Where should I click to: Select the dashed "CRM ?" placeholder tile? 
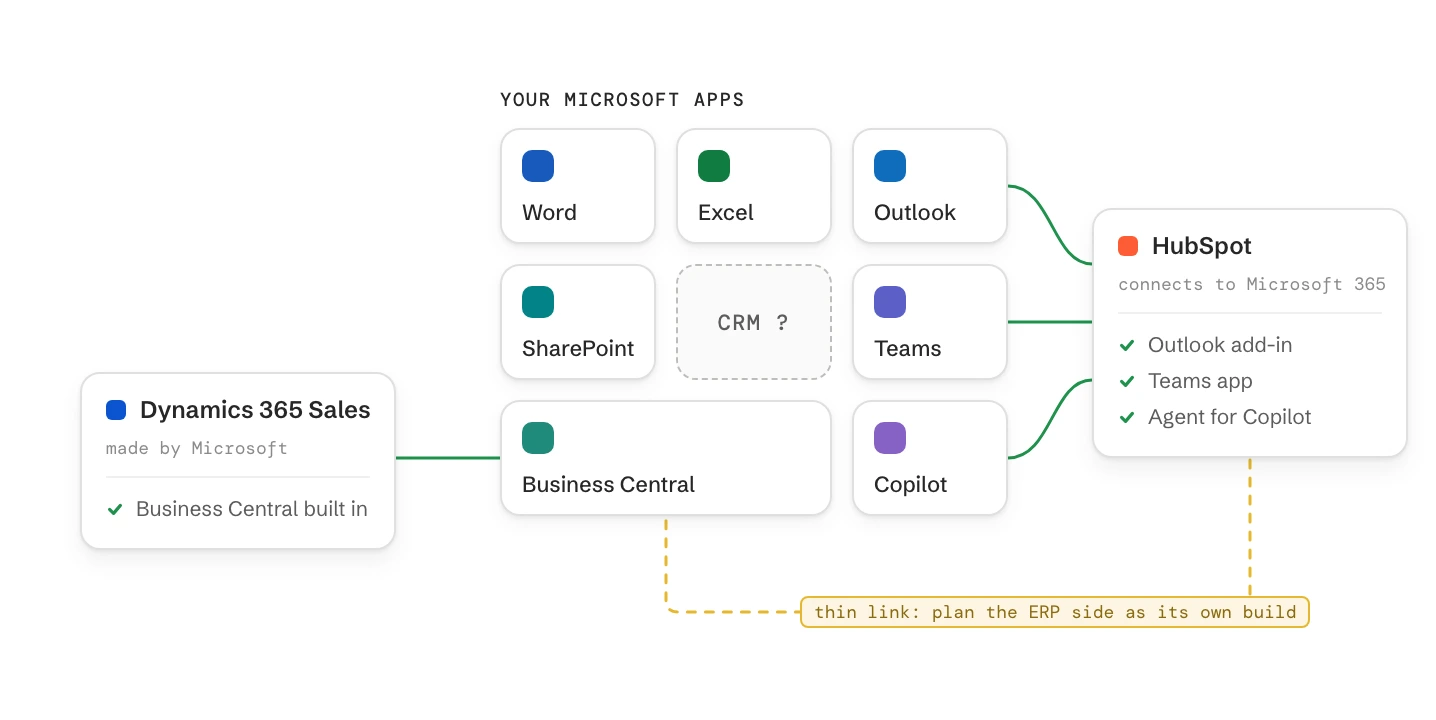click(754, 322)
